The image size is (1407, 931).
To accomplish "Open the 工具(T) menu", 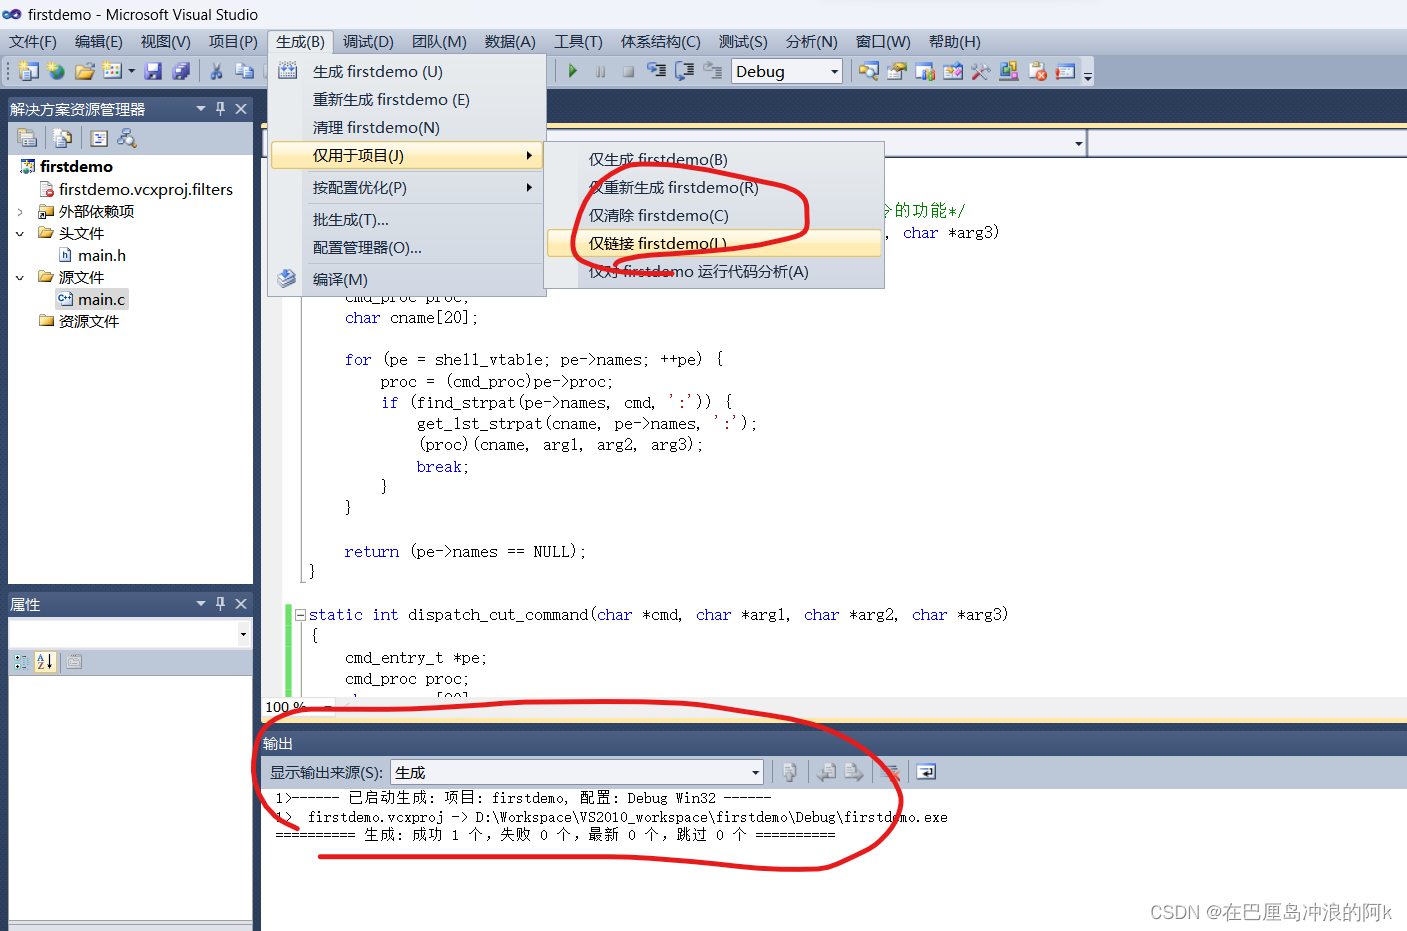I will [x=578, y=41].
